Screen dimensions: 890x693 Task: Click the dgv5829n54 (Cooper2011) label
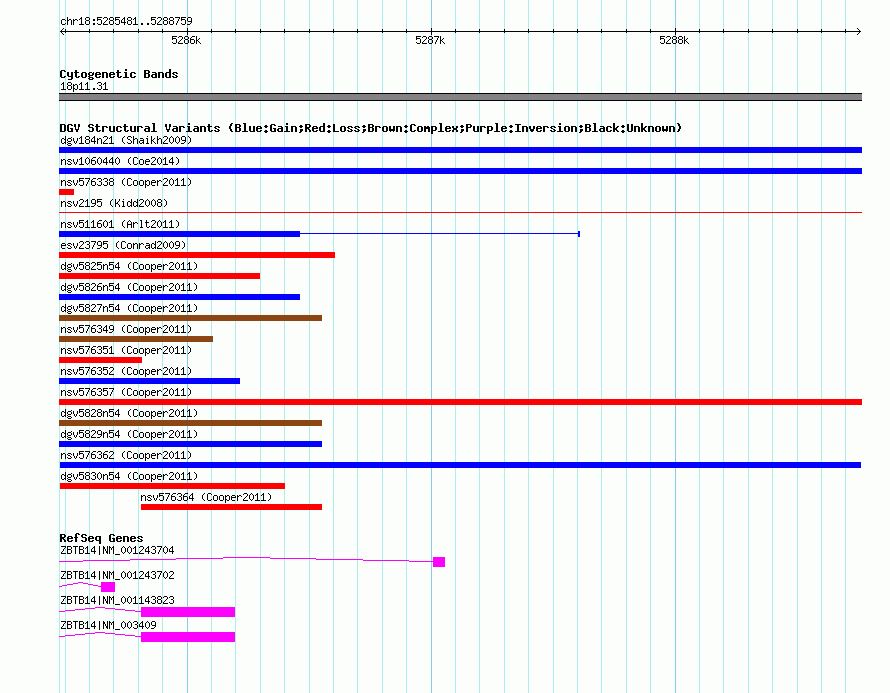(129, 434)
